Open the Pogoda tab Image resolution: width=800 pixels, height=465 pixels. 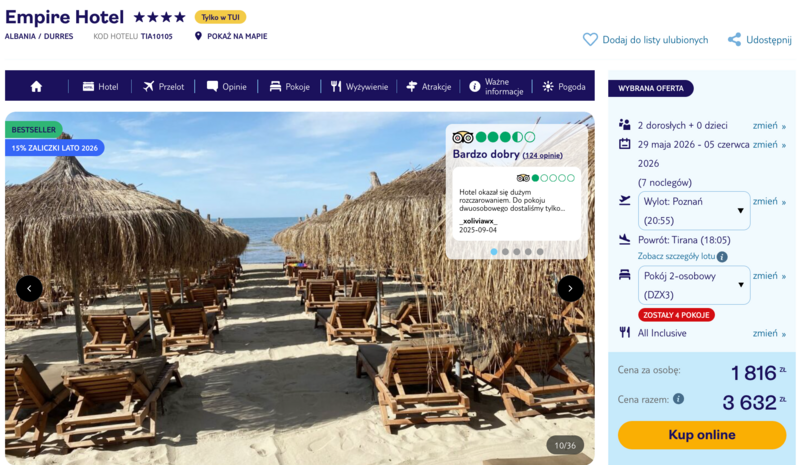(564, 86)
